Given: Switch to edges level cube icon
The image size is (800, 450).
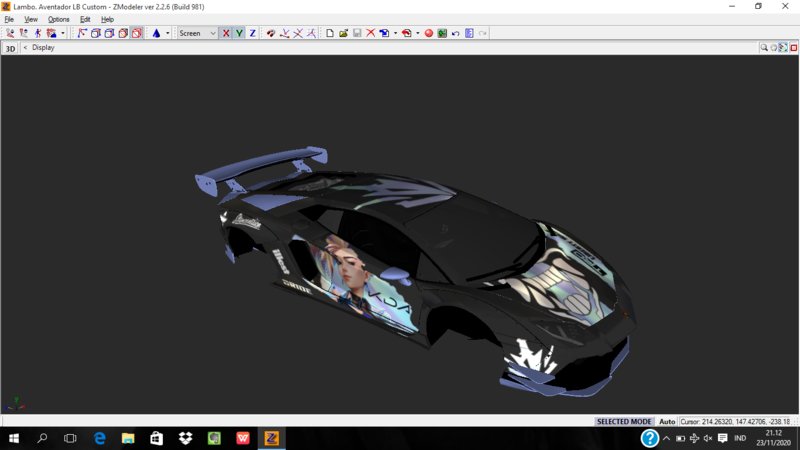Looking at the screenshot, I should click(95, 33).
